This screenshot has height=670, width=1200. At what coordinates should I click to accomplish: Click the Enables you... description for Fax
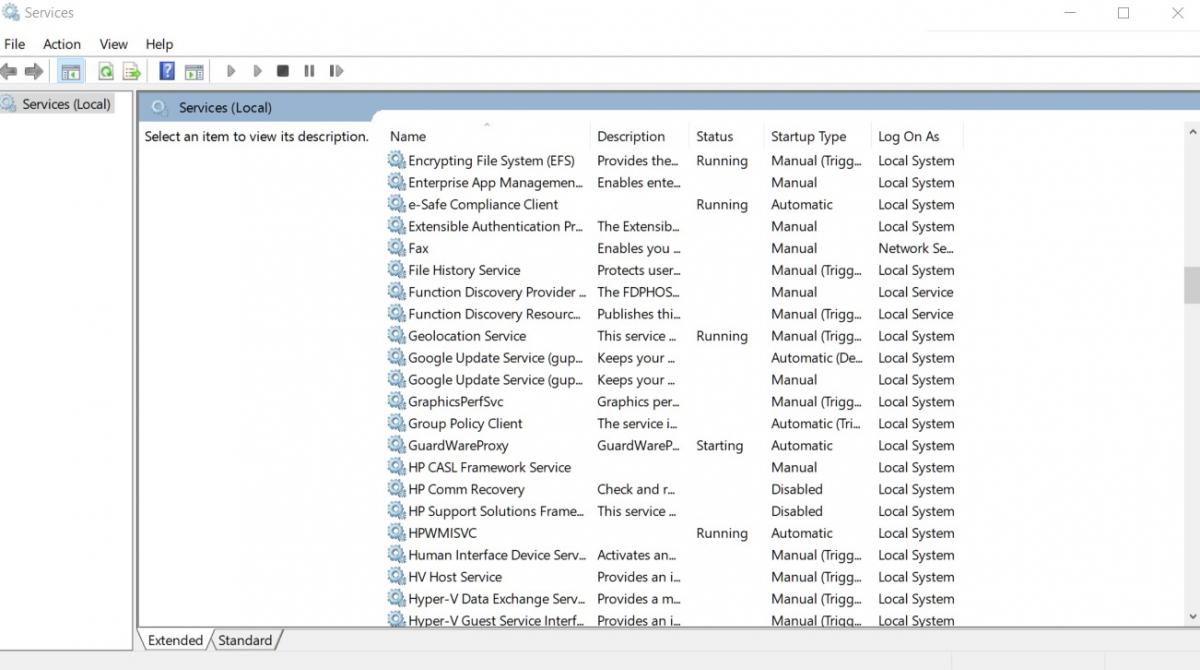pyautogui.click(x=638, y=248)
